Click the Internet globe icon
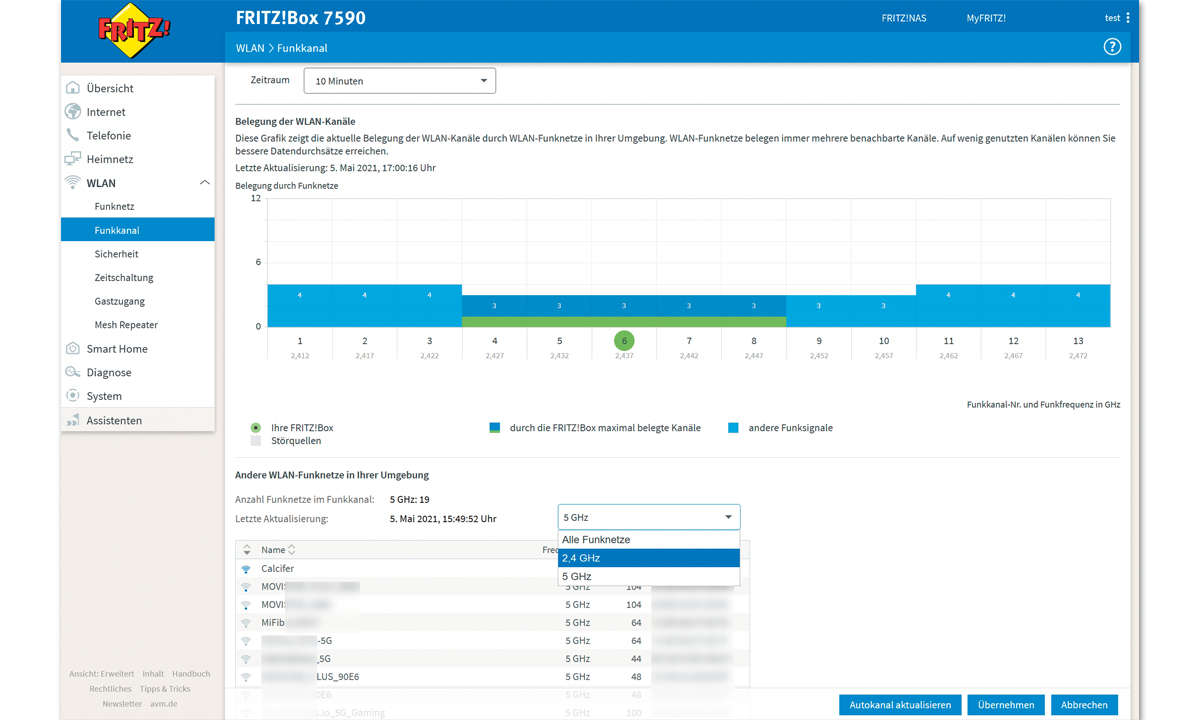 tap(72, 112)
